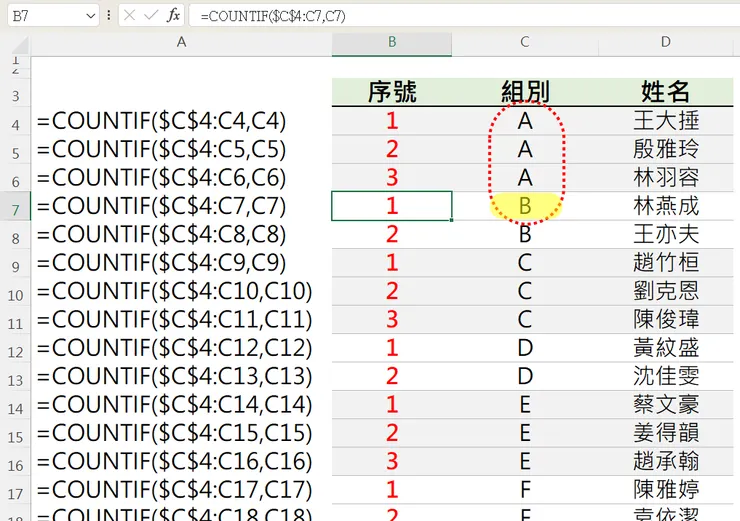Click name cell 沈佳雯
The height and width of the screenshot is (521, 740).
665,376
